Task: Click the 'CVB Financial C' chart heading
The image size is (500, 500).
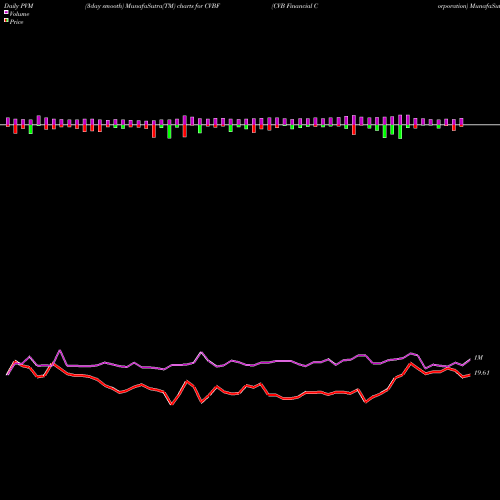Action: pyautogui.click(x=295, y=6)
